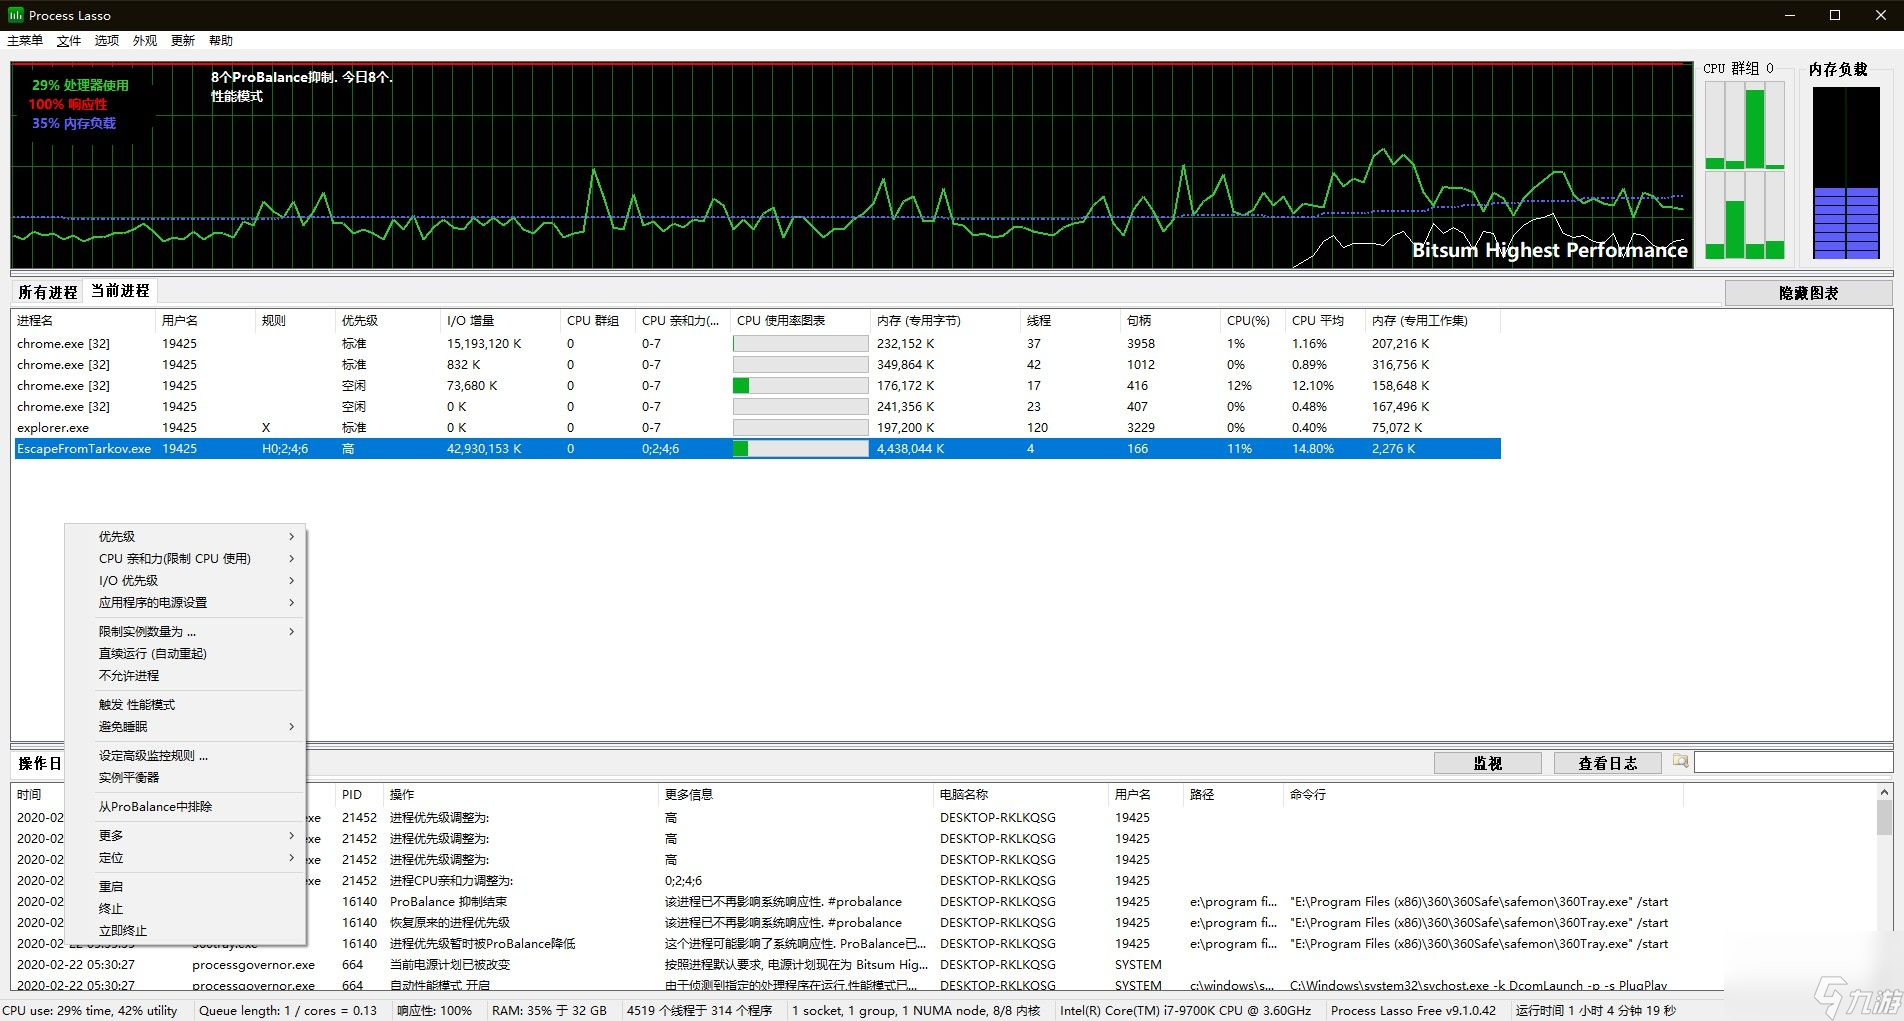Select the EscapeFromTarkov.exe process row
The image size is (1904, 1021).
[757, 449]
